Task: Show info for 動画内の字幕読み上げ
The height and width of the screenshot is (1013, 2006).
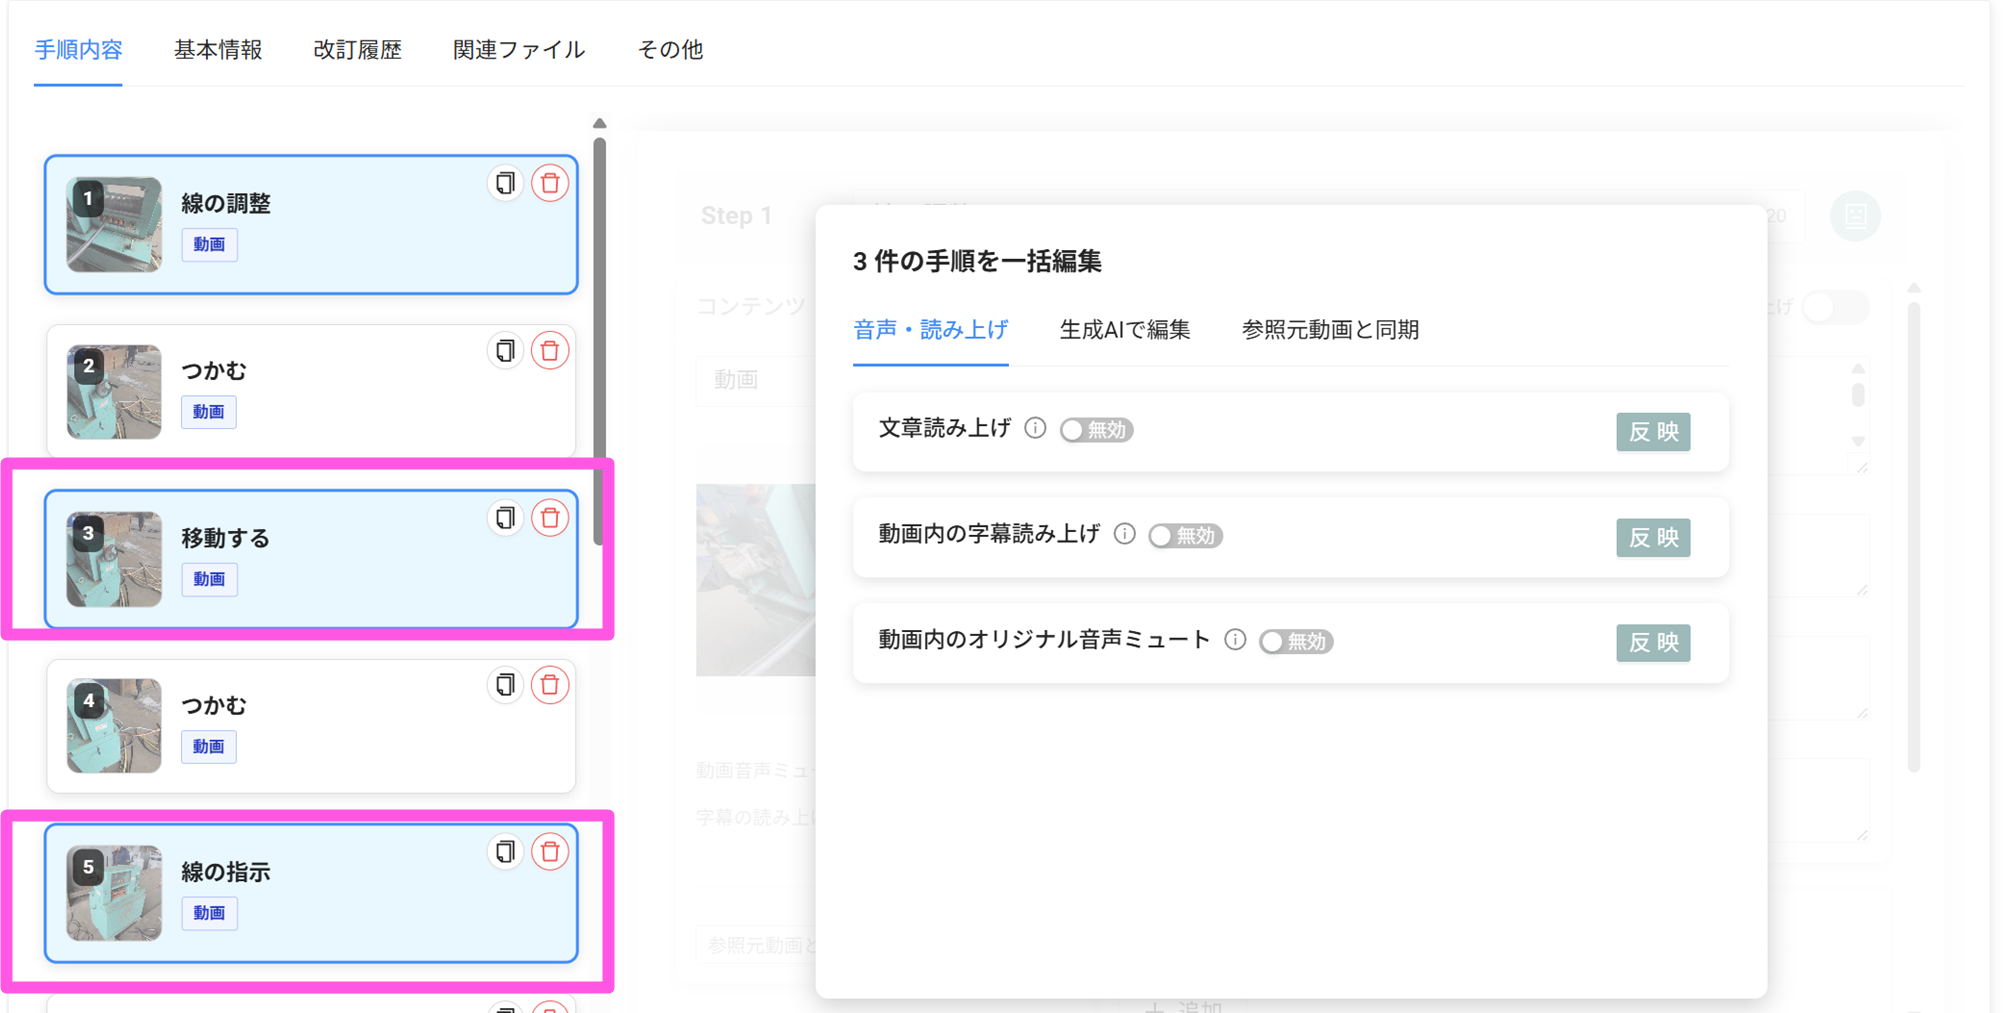Action: tap(1124, 535)
